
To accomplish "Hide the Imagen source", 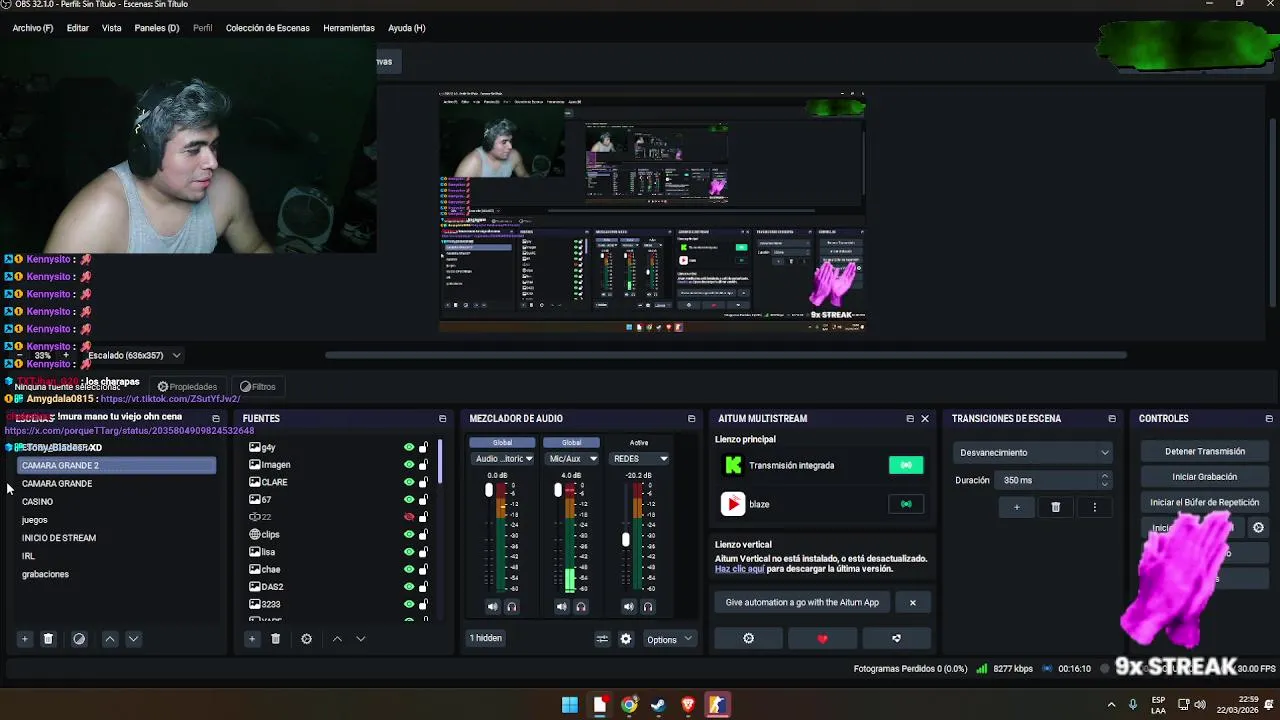I will [408, 464].
